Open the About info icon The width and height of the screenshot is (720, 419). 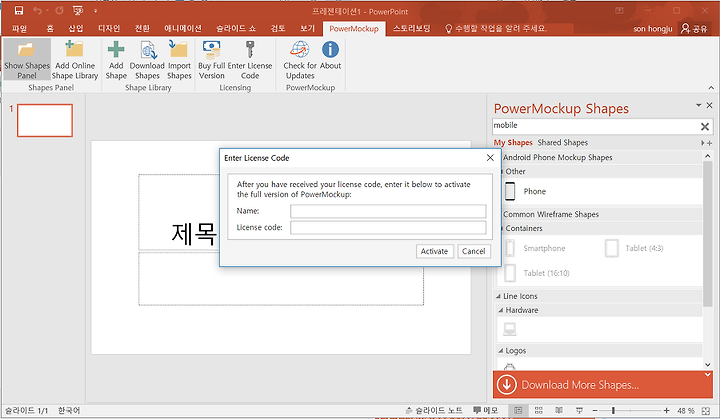tap(330, 50)
